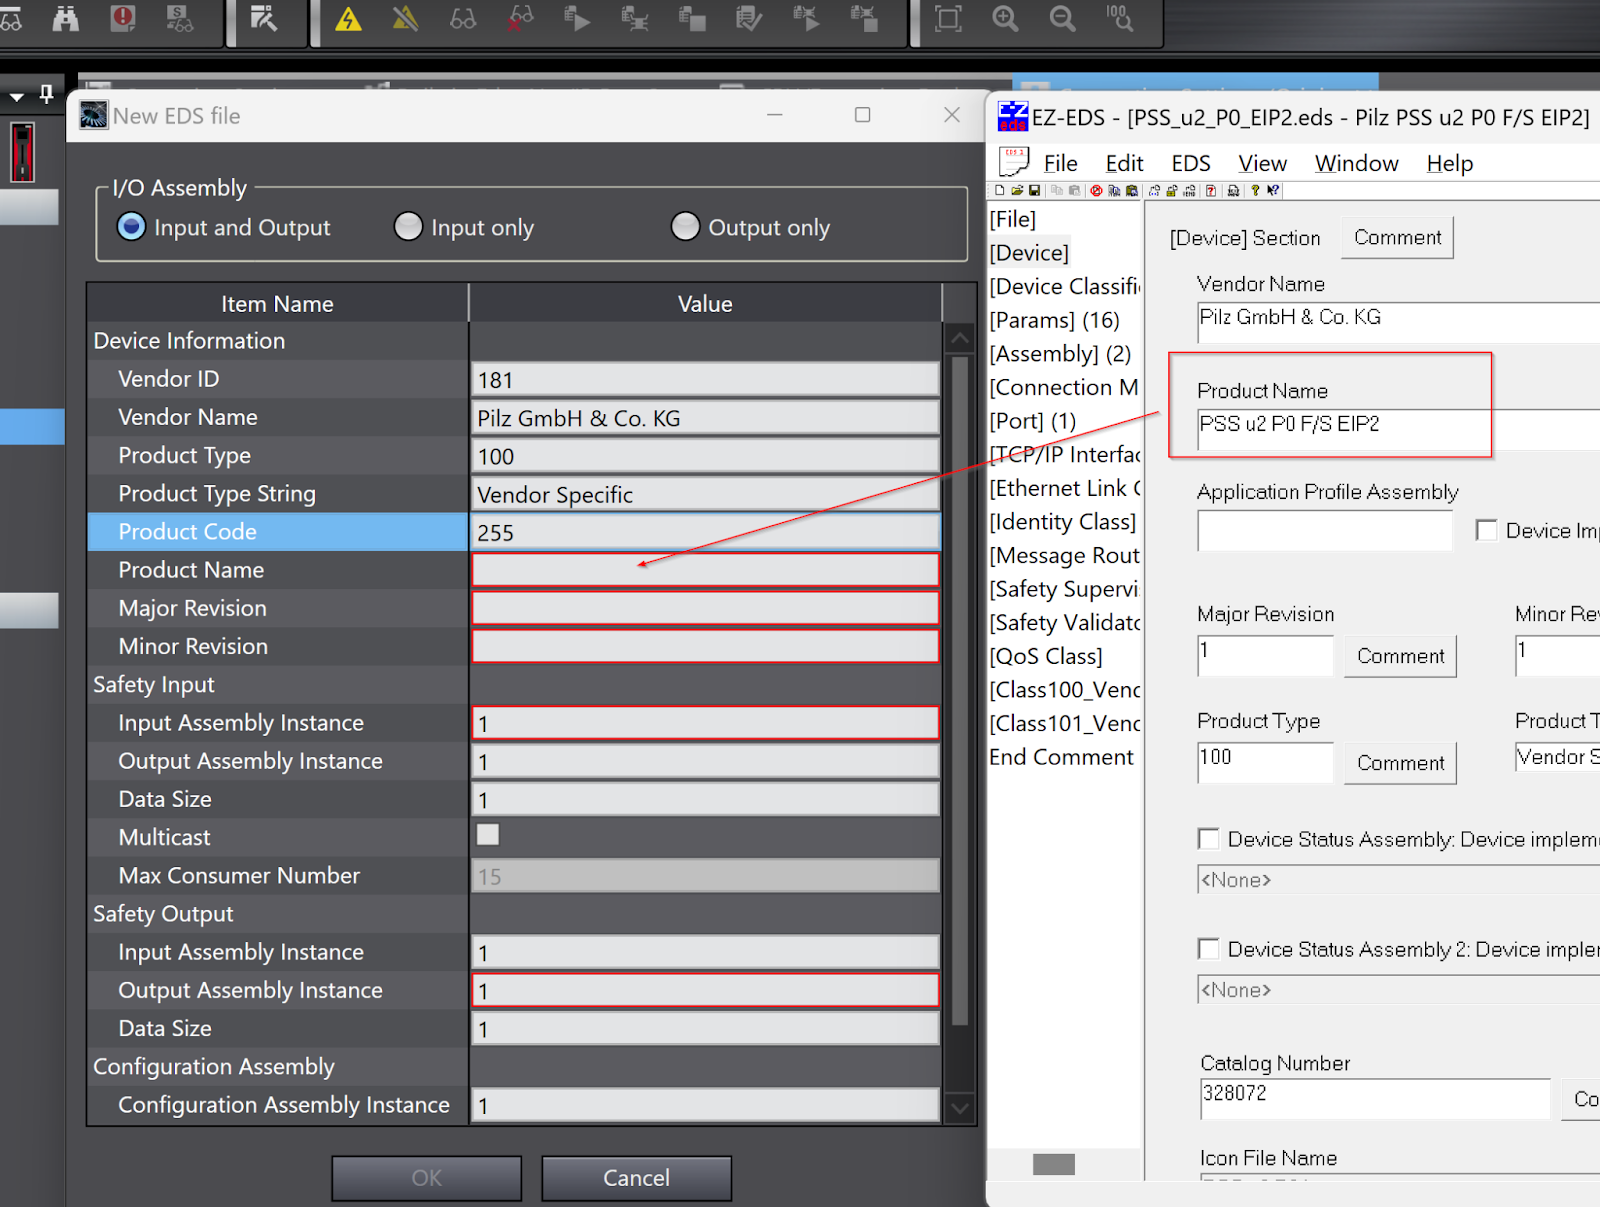1600x1207 pixels.
Task: Select [Assembly] (2) in EZ-EDS tree
Action: click(1060, 354)
